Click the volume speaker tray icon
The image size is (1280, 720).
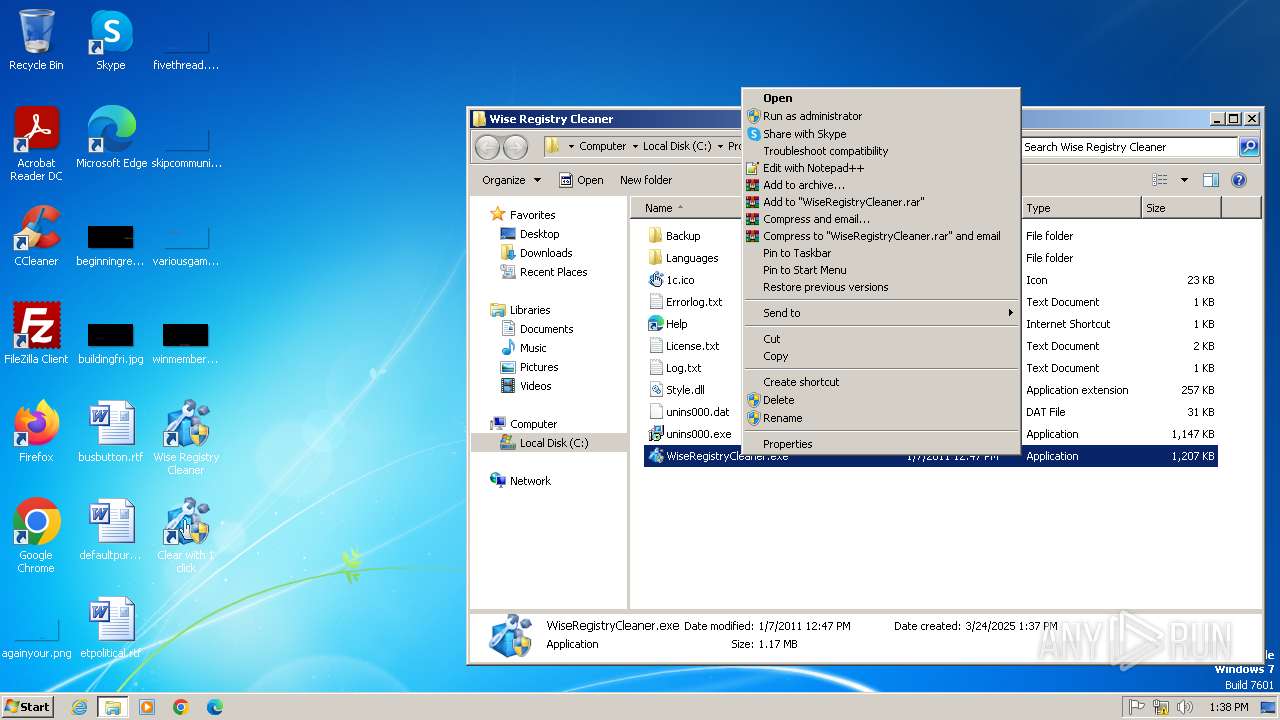1185,707
